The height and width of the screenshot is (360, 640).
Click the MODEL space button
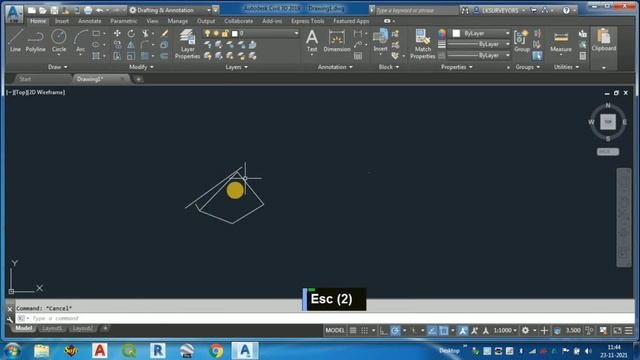[x=335, y=331]
